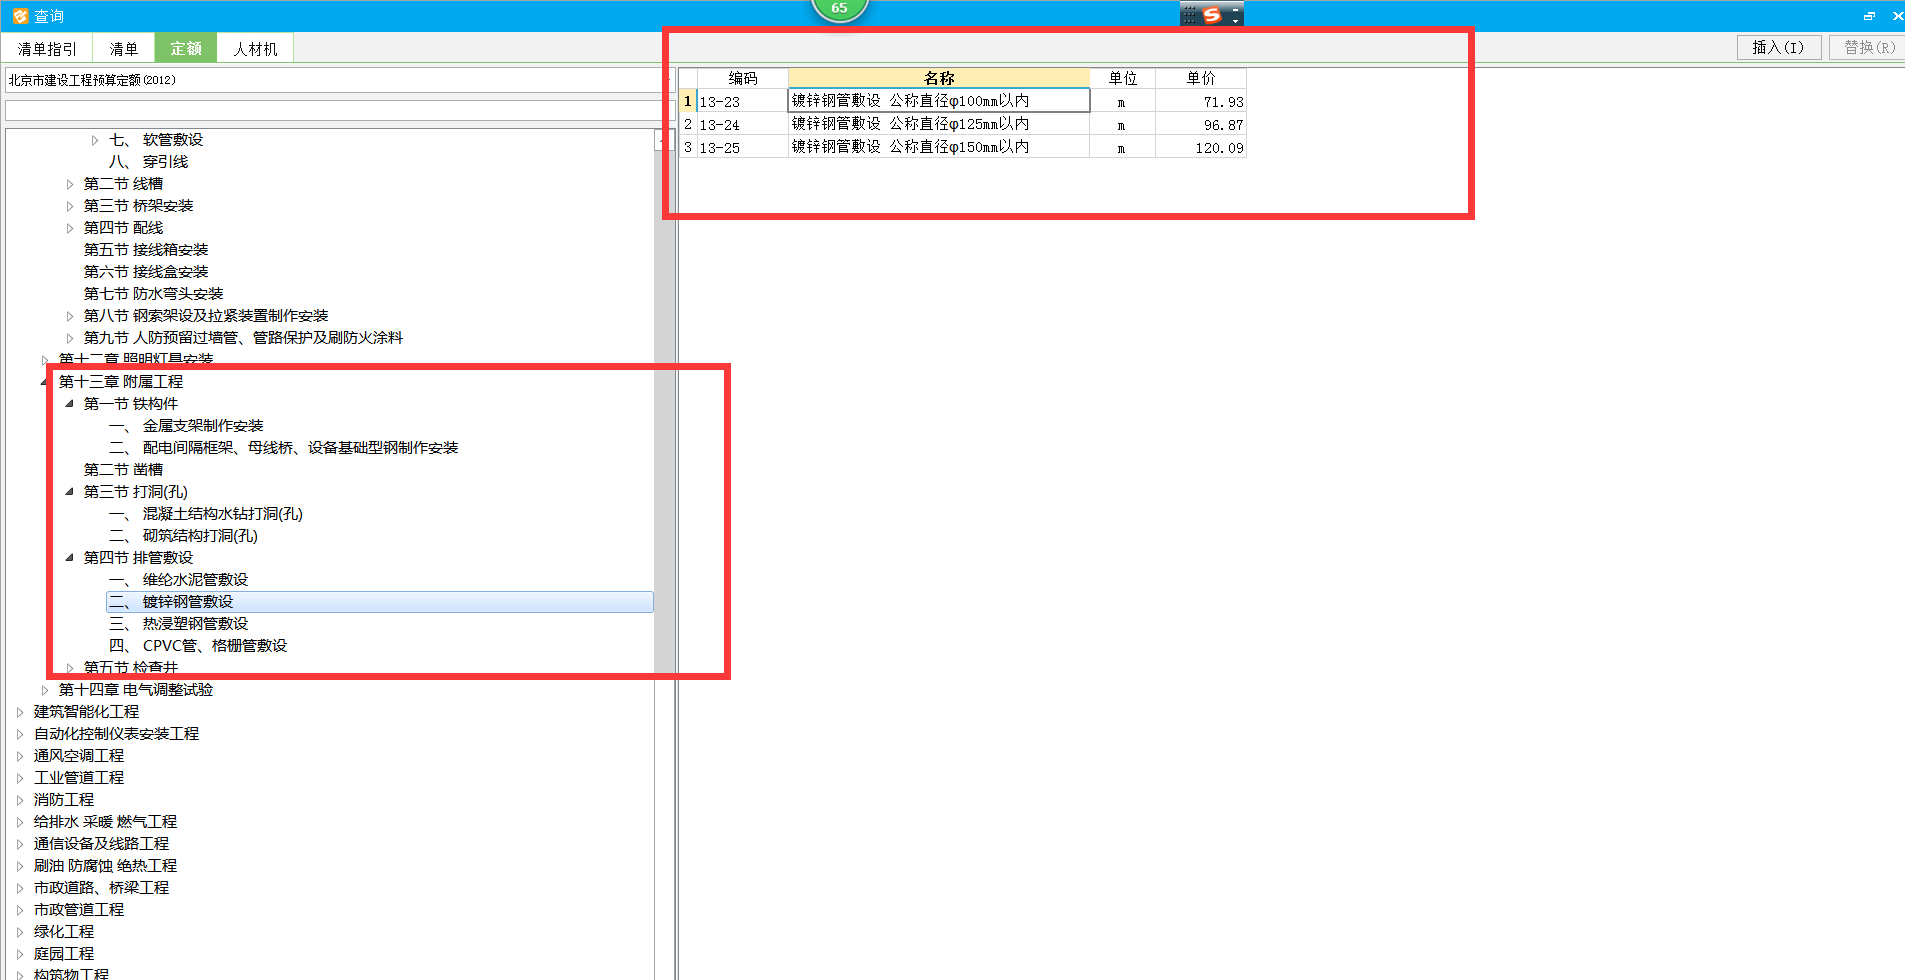Click the 名称 column header

coord(939,78)
